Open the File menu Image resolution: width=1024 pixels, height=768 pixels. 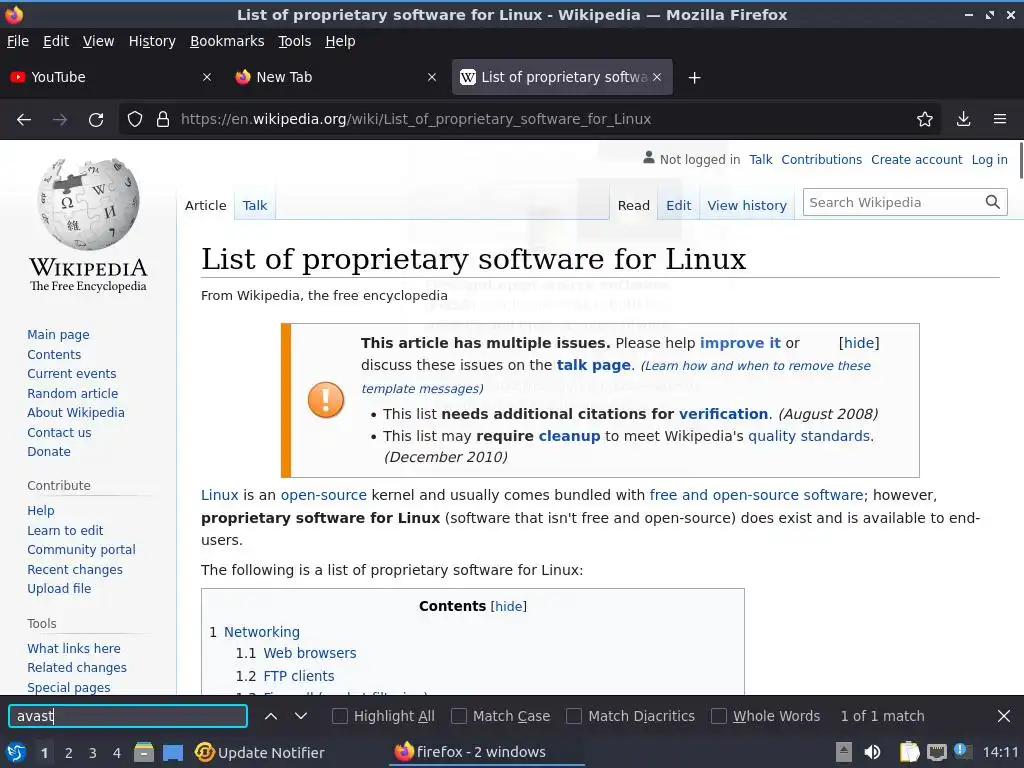click(x=18, y=41)
